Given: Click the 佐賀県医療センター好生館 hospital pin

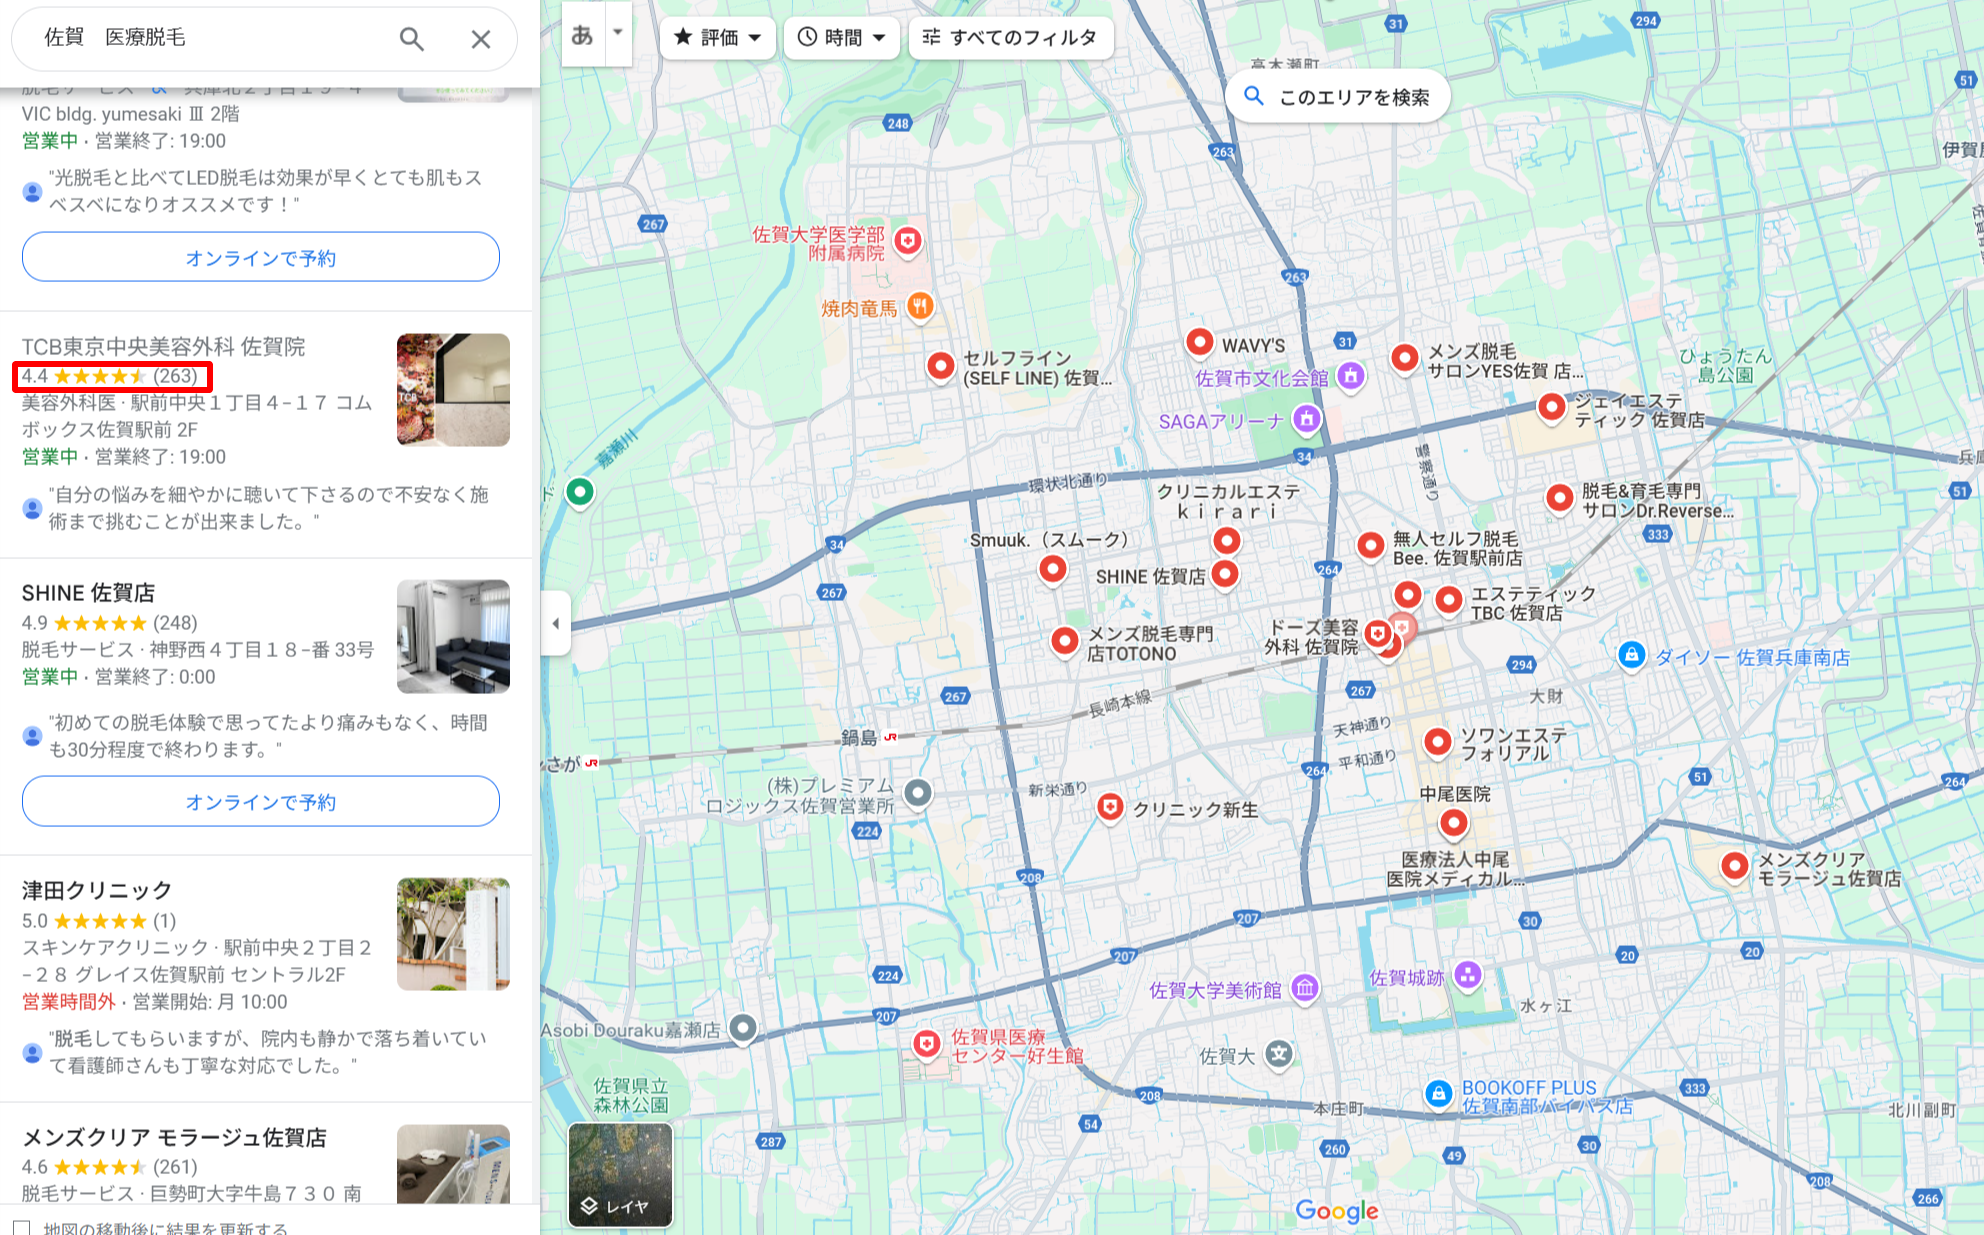Looking at the screenshot, I should click(927, 1044).
